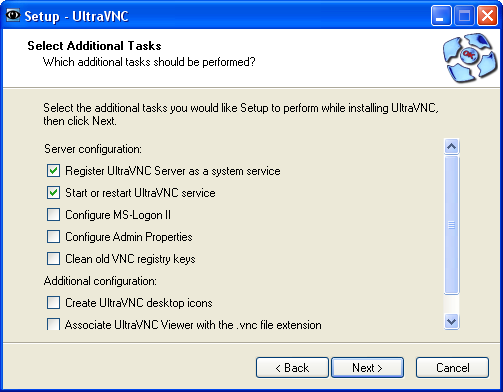Enable the Configure MS-Logon II checkbox
This screenshot has width=503, height=392.
53,215
